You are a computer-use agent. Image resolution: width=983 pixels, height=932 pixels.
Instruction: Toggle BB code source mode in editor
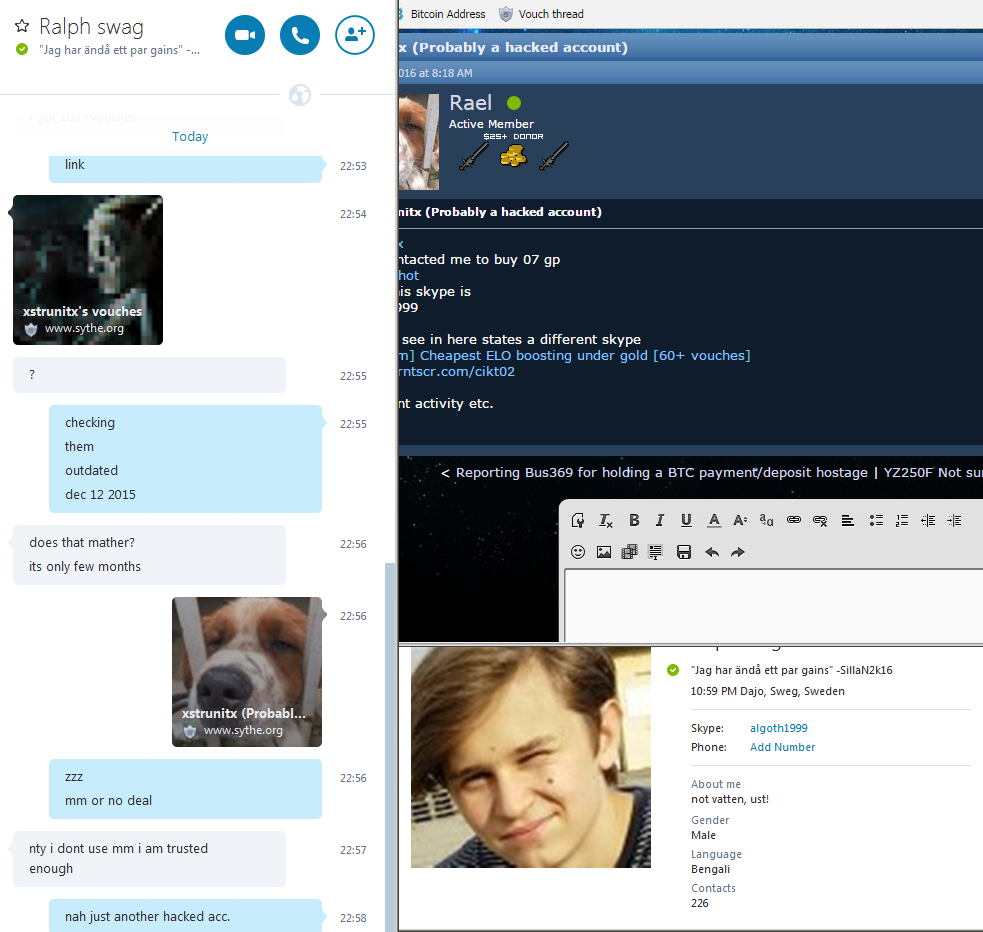[578, 520]
